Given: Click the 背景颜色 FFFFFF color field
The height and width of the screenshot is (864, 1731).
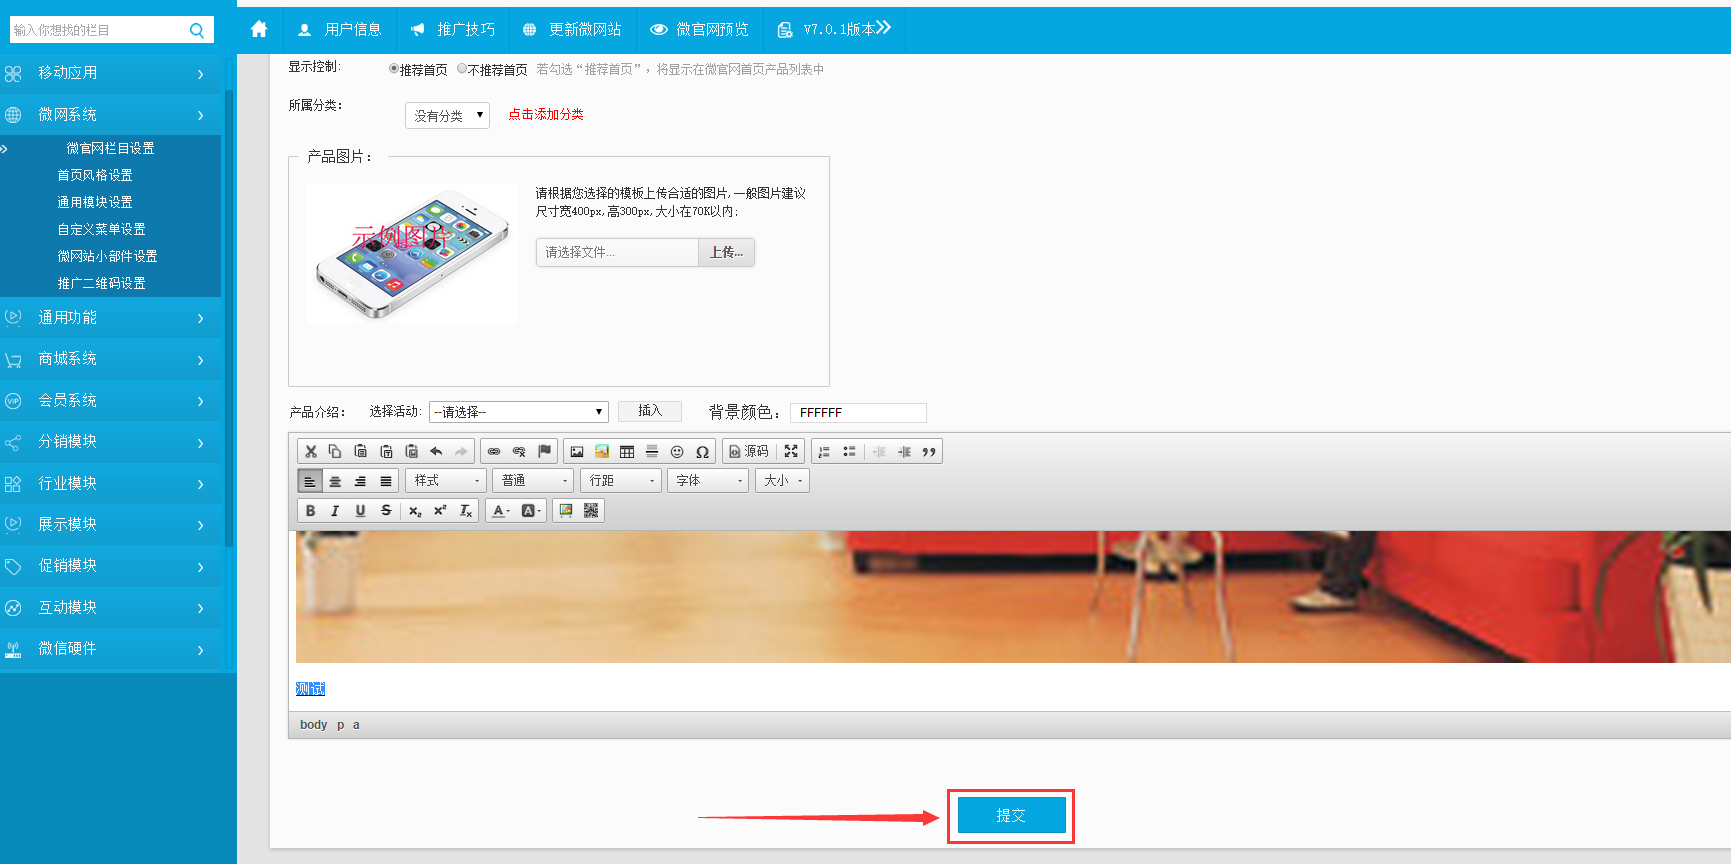Looking at the screenshot, I should pyautogui.click(x=857, y=413).
